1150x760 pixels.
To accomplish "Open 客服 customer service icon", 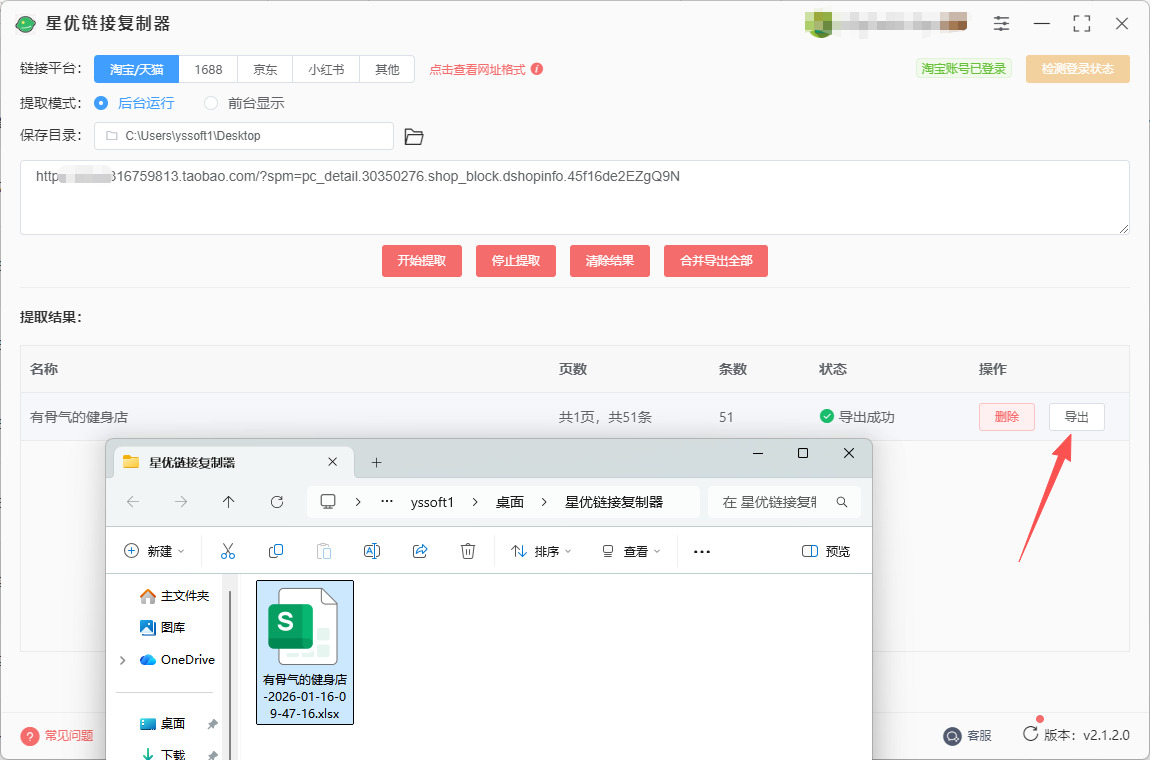I will click(952, 736).
